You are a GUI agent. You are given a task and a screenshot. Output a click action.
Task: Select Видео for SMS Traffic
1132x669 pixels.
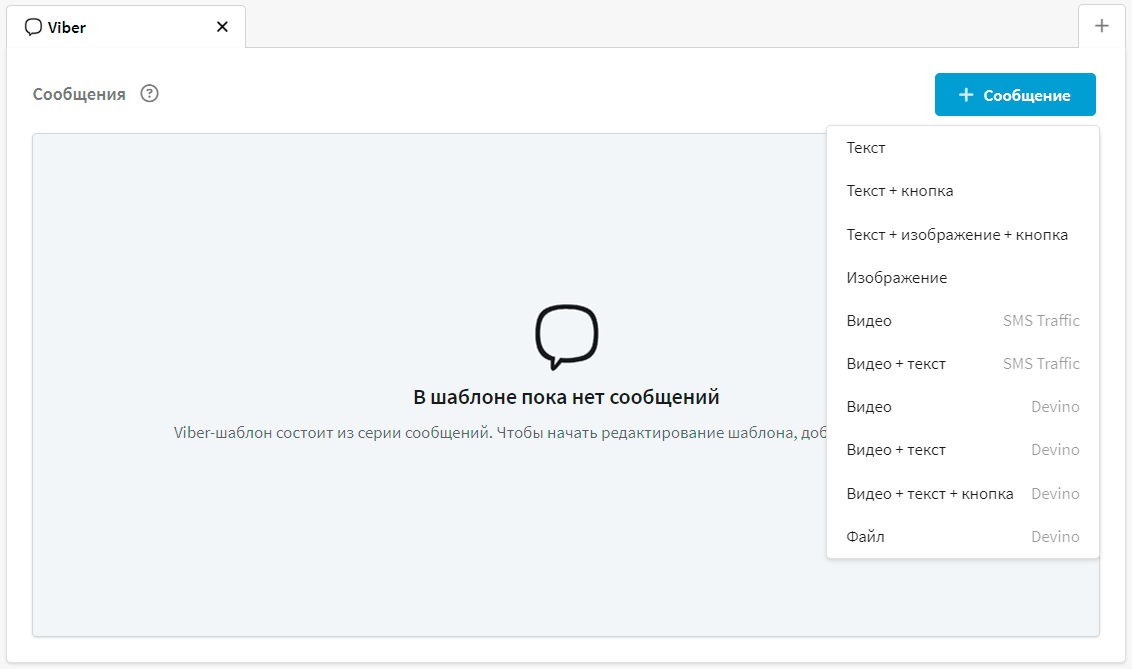963,320
